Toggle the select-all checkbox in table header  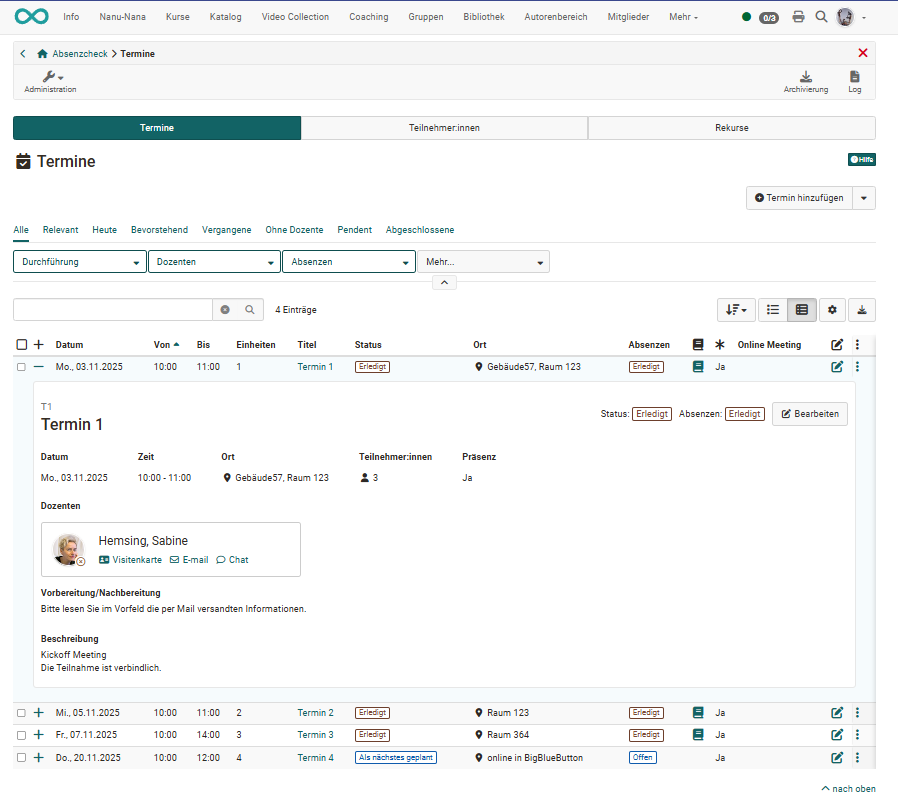point(22,345)
